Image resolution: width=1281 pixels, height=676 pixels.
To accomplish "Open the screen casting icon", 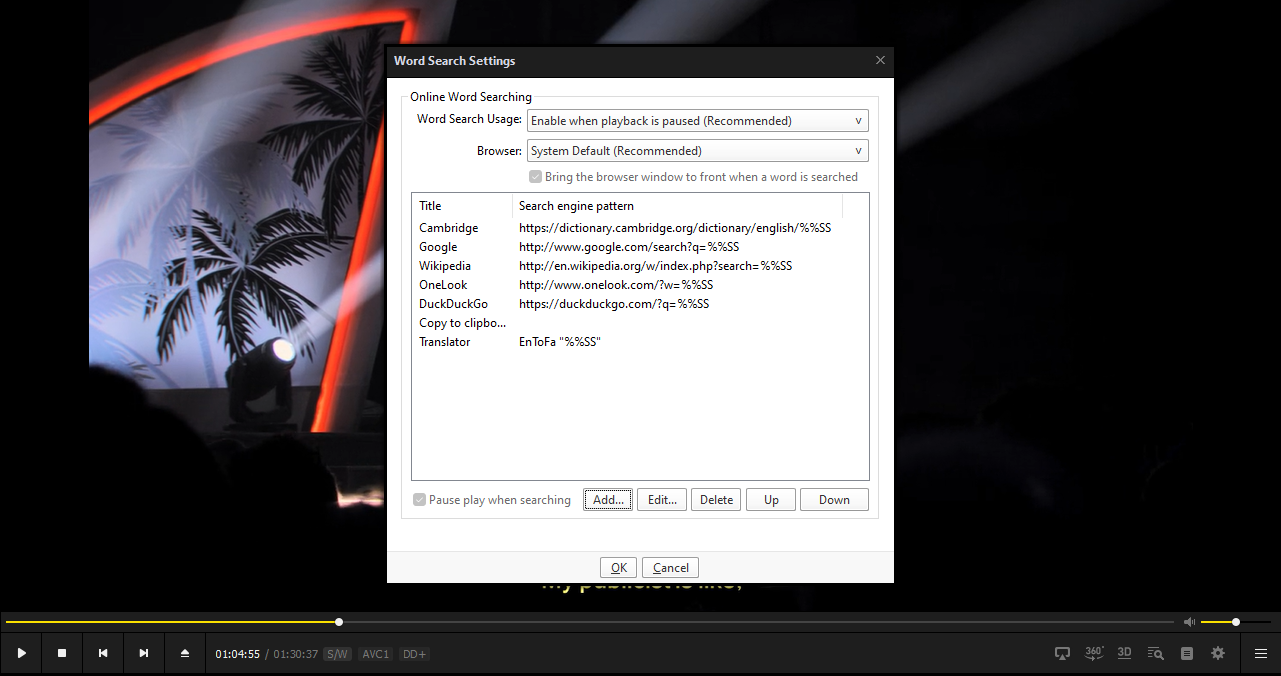I will 1062,653.
